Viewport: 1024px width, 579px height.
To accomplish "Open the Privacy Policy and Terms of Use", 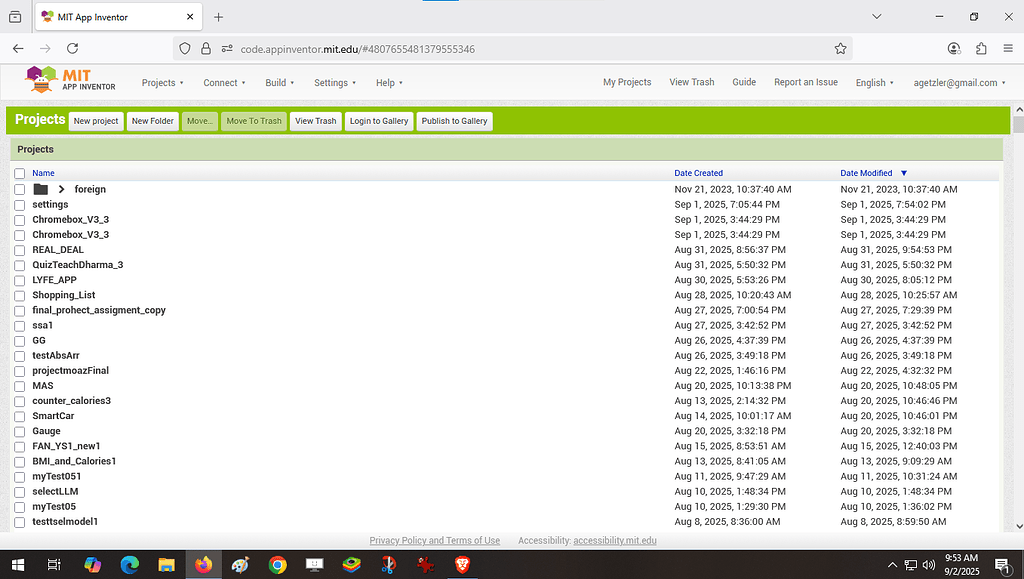I will click(x=435, y=540).
